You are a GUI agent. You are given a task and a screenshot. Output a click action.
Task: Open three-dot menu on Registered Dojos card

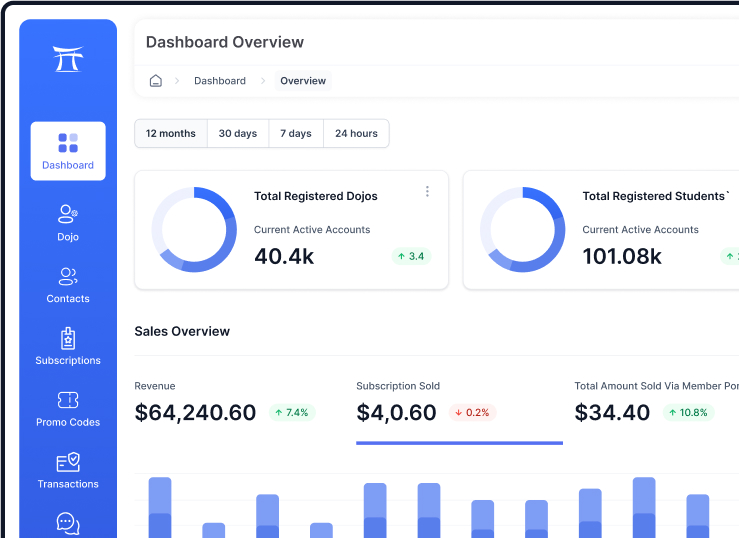[427, 192]
